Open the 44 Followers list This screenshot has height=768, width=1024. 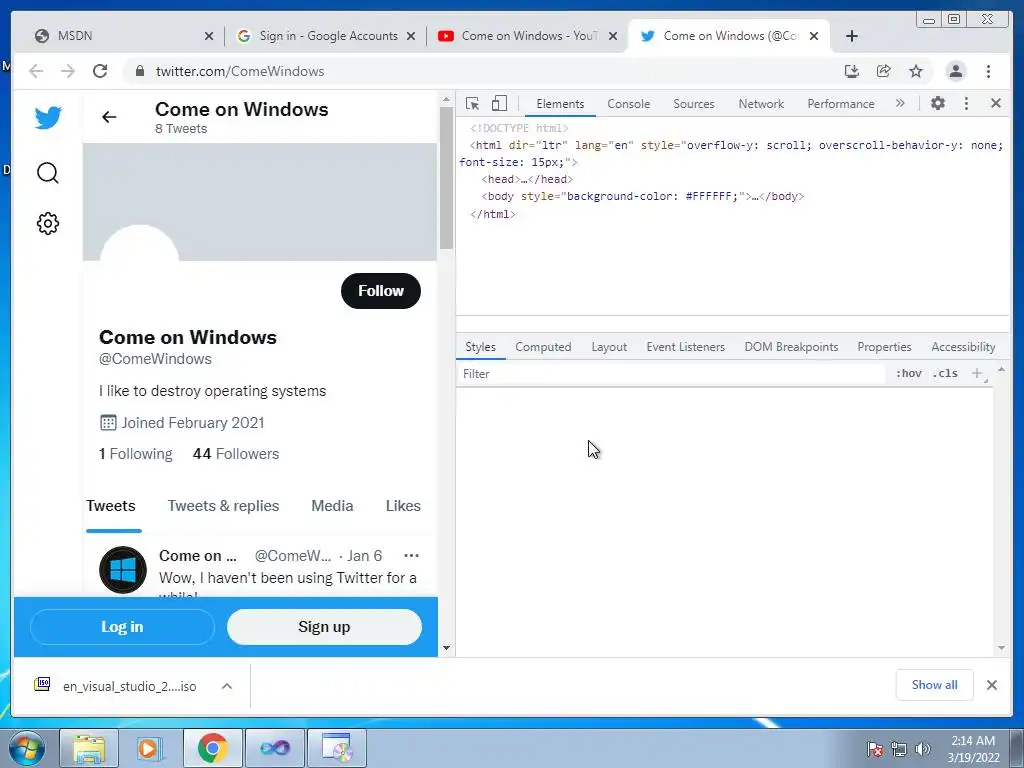pyautogui.click(x=236, y=454)
